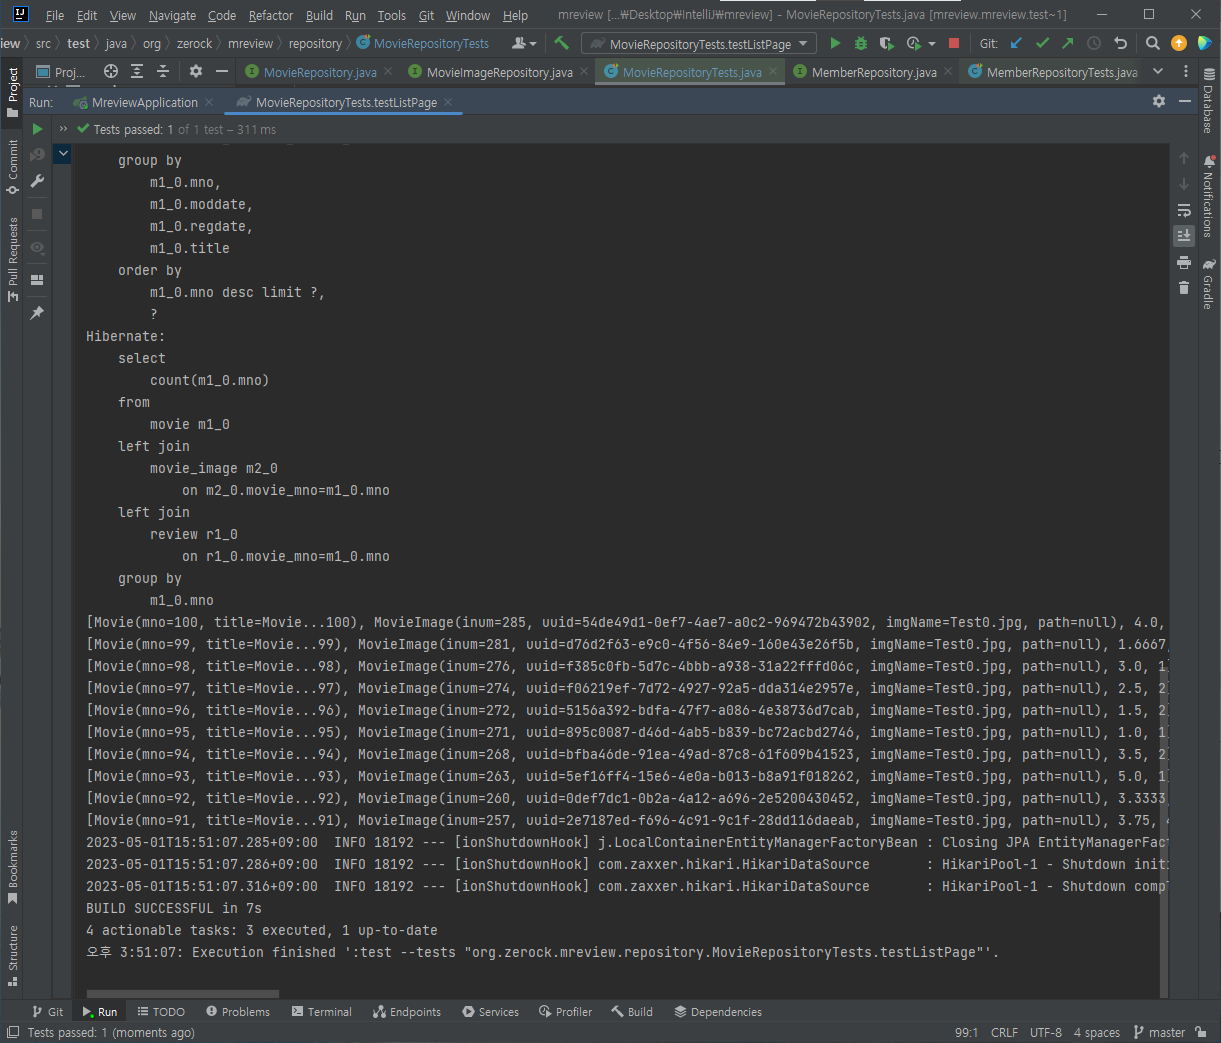
Task: Click the wrench icon in Run sidebar
Action: click(x=37, y=181)
